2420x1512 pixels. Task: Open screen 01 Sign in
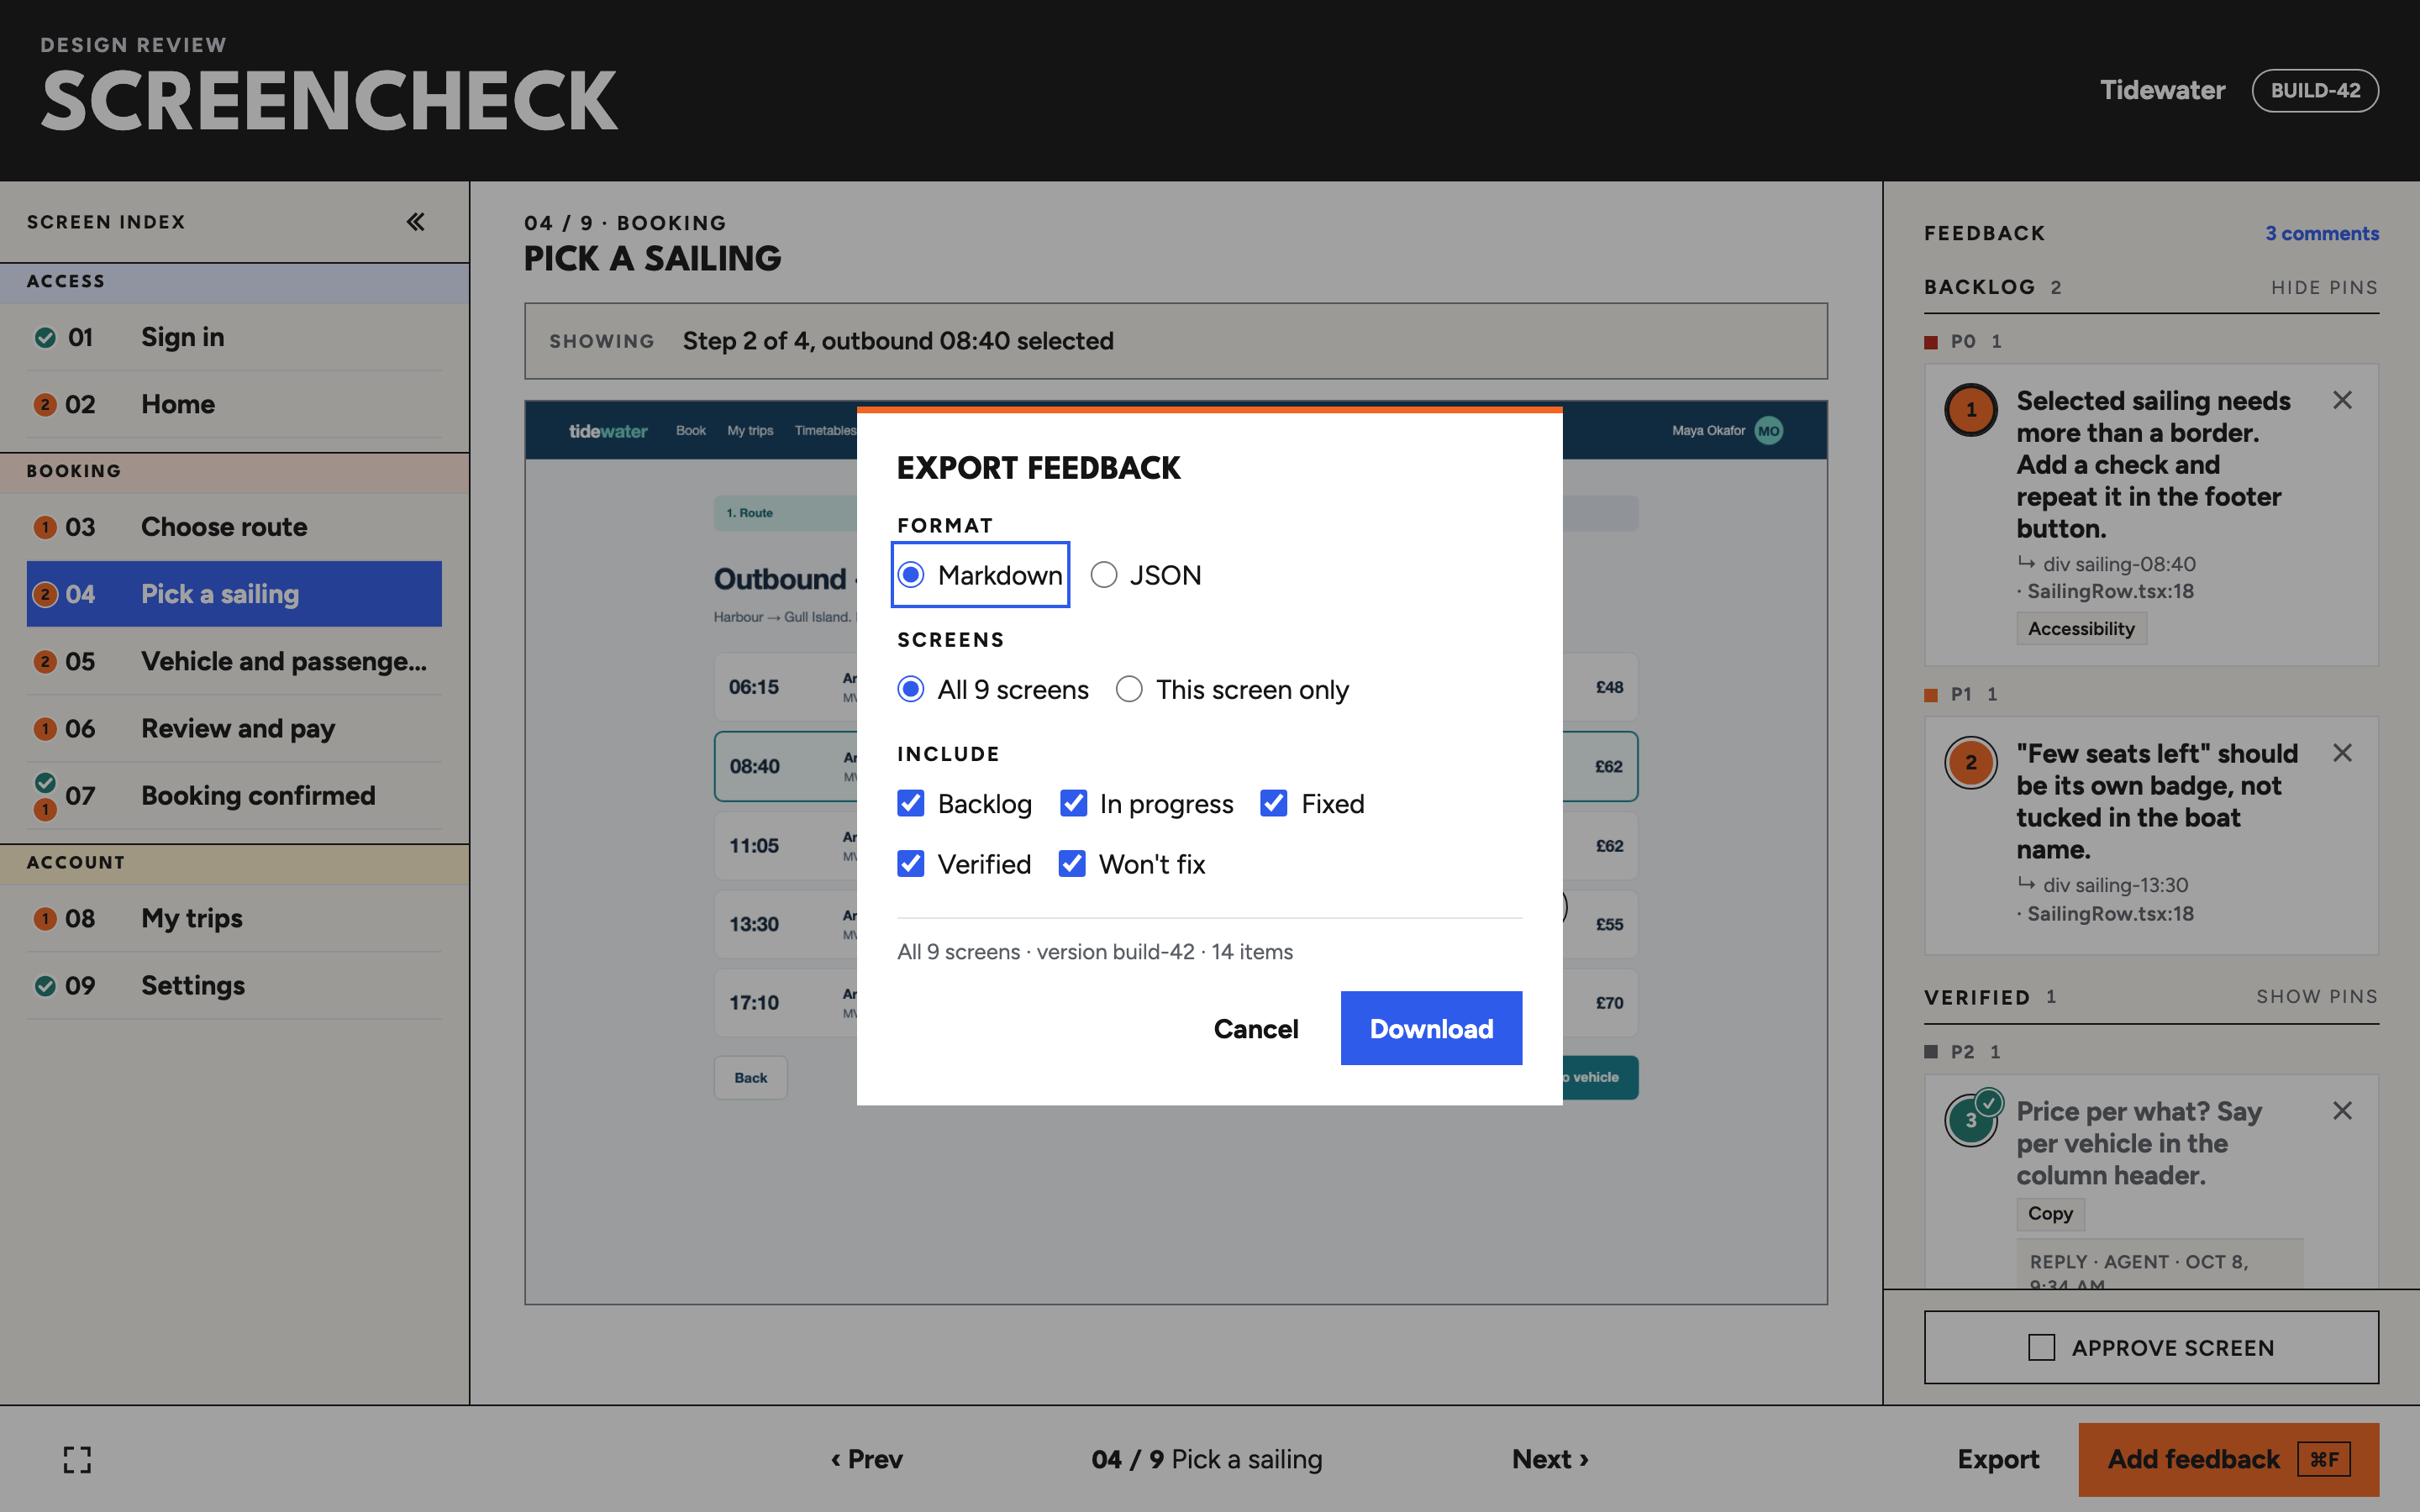tap(234, 337)
